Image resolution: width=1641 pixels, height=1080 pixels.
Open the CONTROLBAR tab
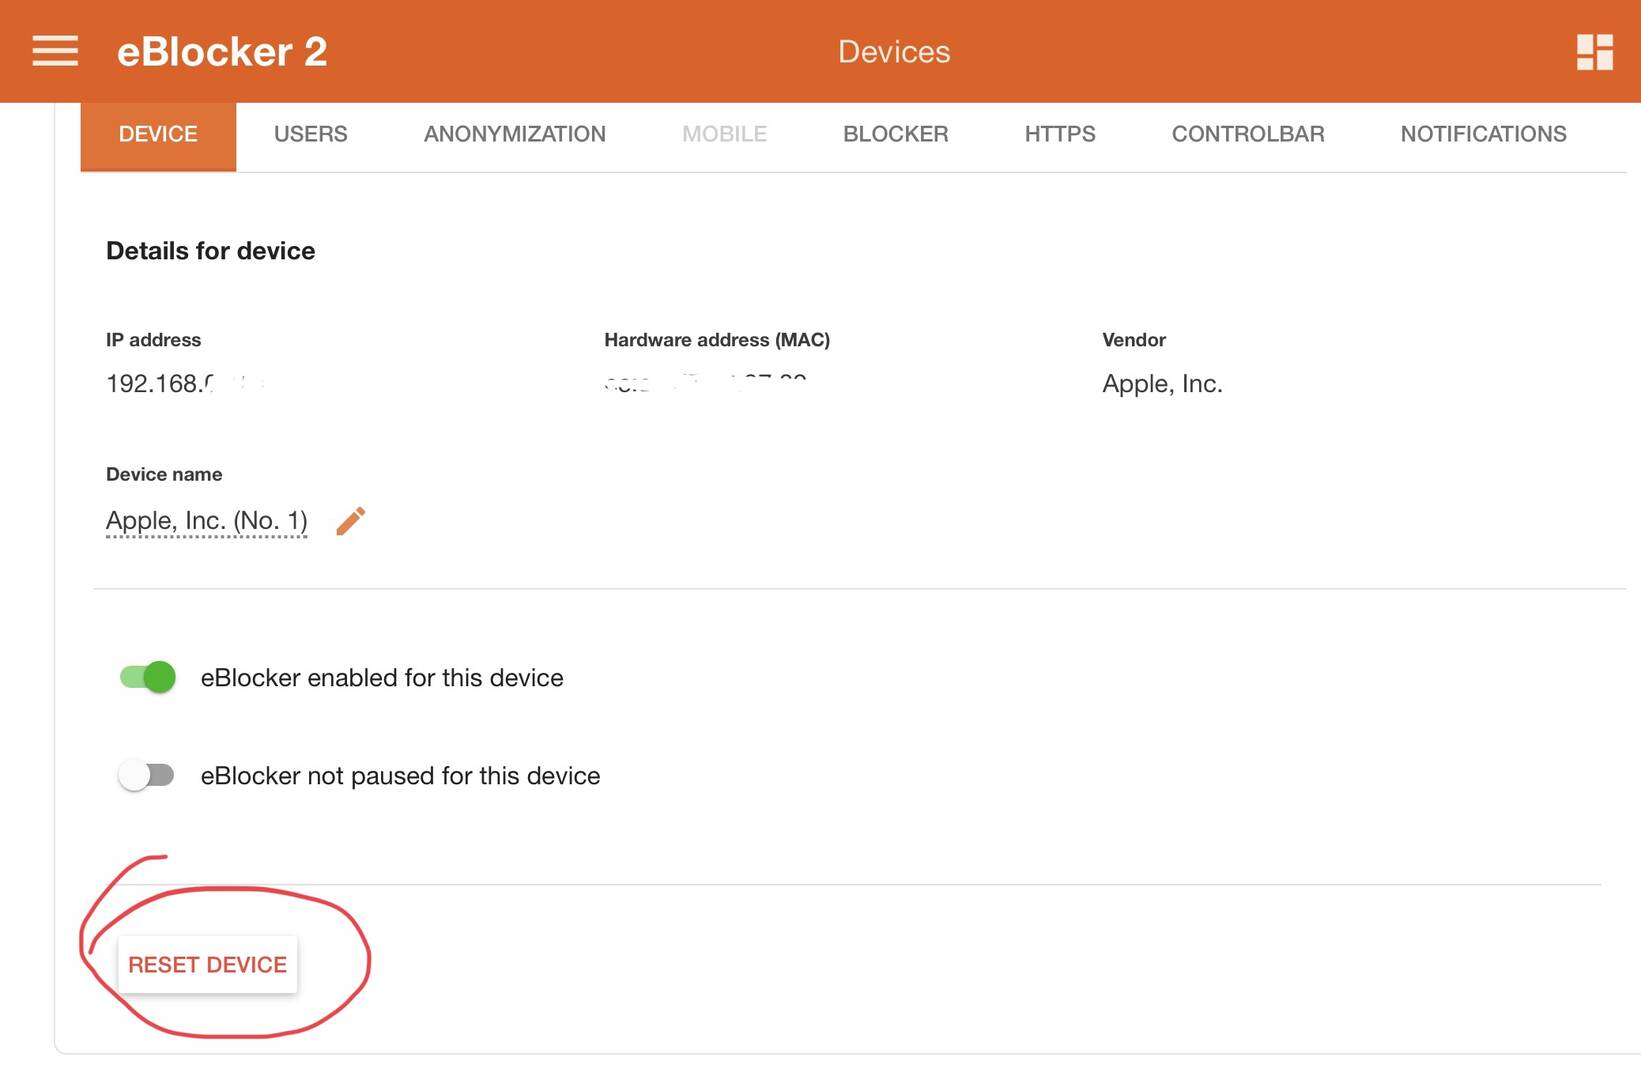pos(1248,135)
